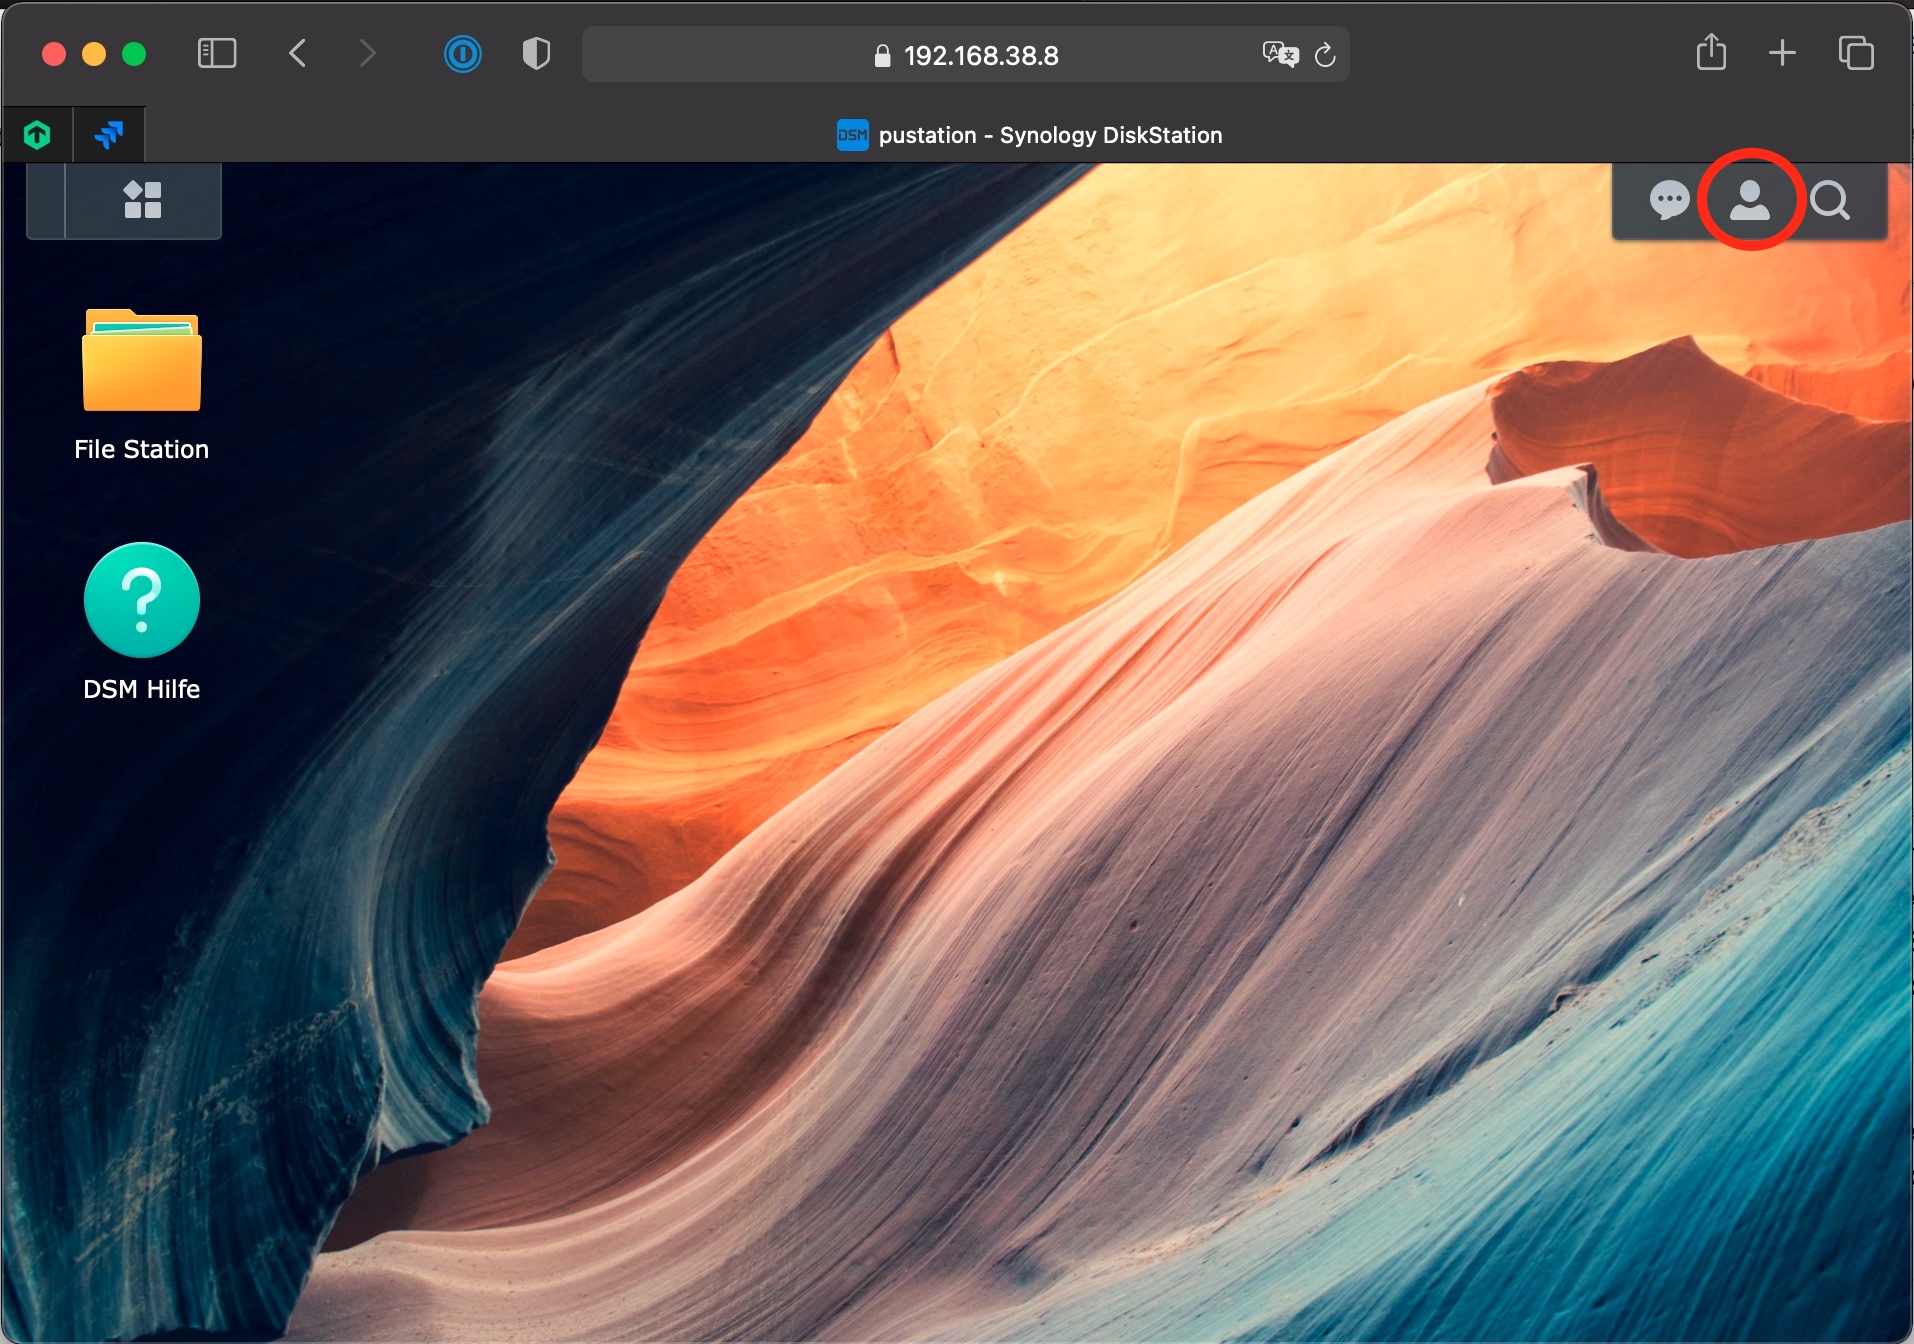
Task: Click the 1Password extension icon
Action: (462, 54)
